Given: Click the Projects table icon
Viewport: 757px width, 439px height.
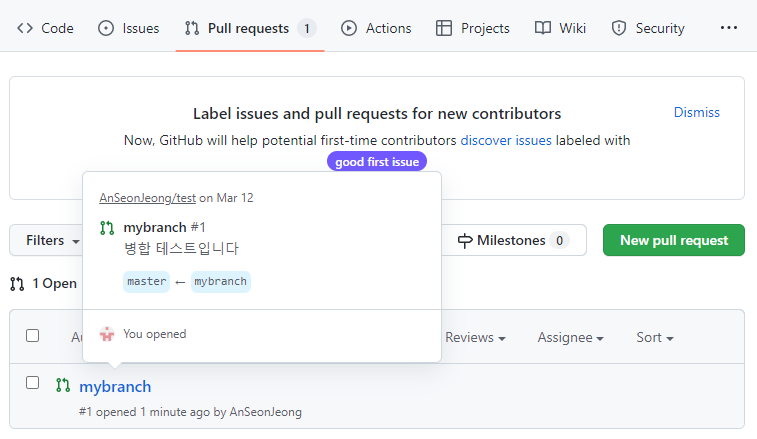Looking at the screenshot, I should [x=444, y=28].
